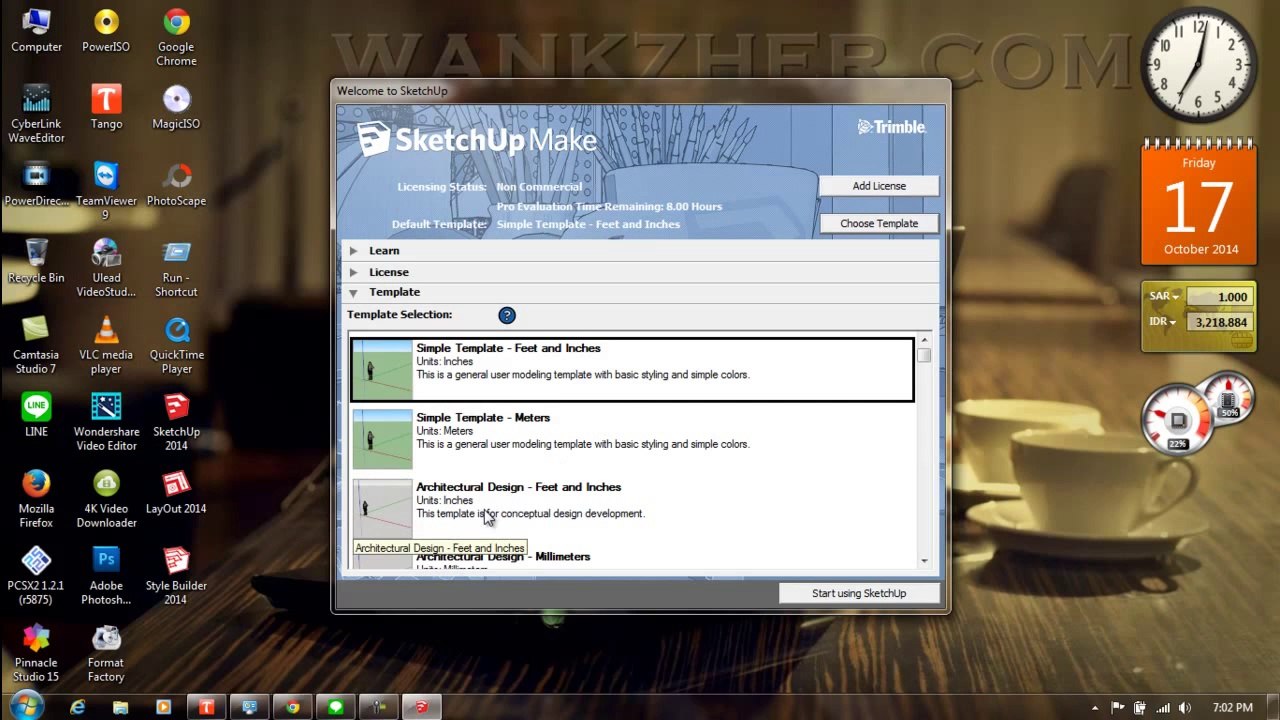Open the IDR currency dropdown in gadget
The width and height of the screenshot is (1280, 720).
(1164, 322)
